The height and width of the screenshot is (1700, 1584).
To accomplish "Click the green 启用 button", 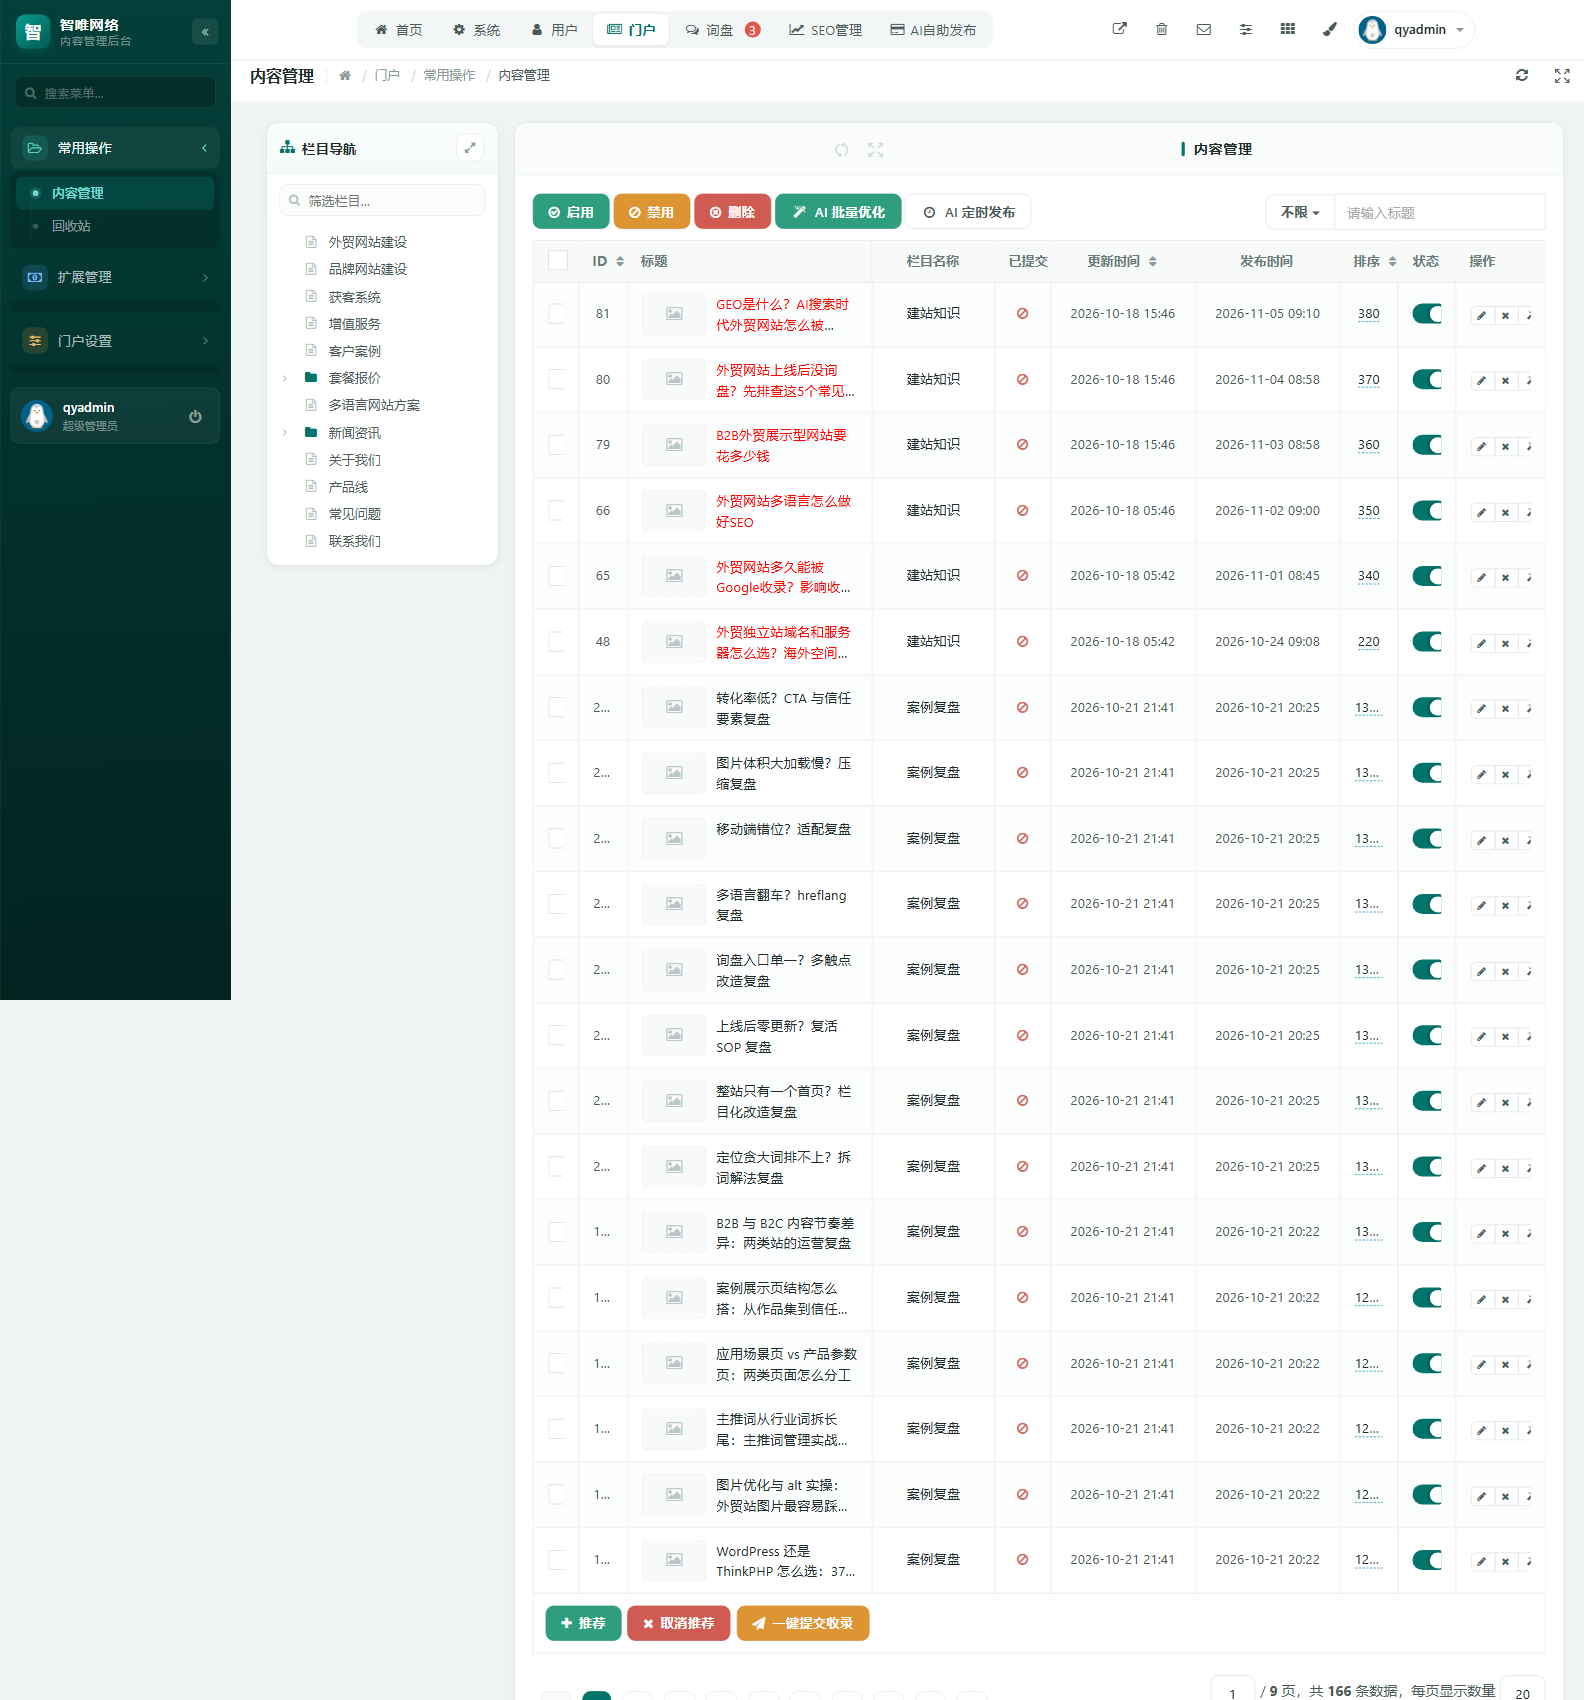I will pos(571,212).
